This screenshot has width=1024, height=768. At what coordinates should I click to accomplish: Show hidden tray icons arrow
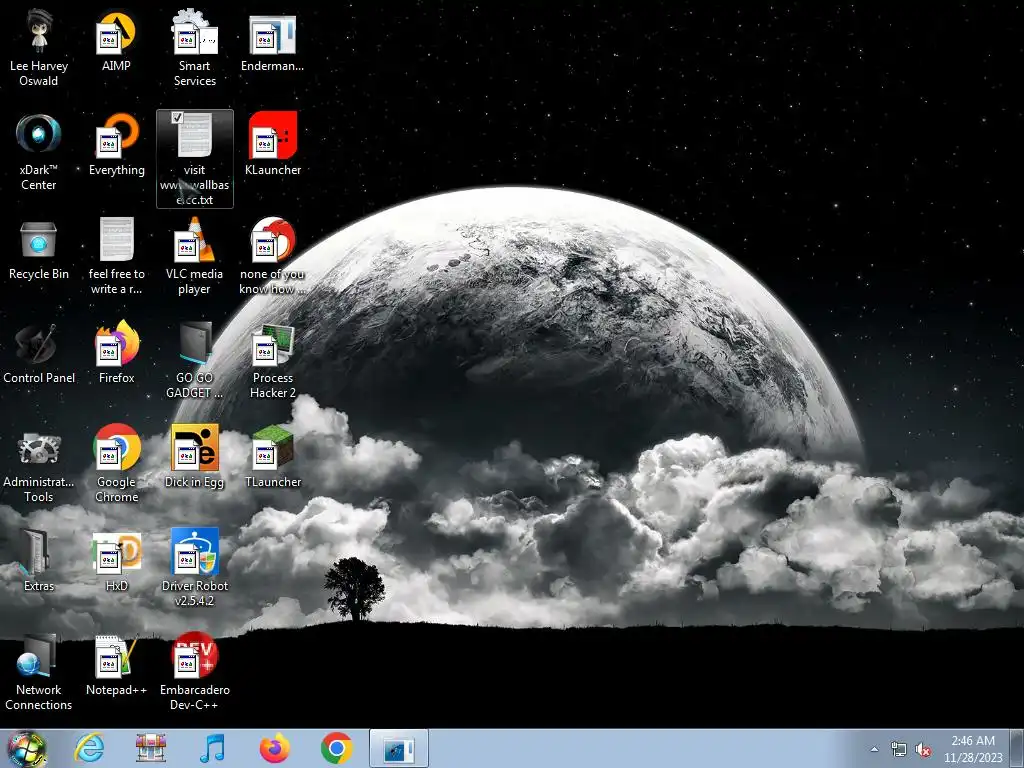pyautogui.click(x=874, y=749)
